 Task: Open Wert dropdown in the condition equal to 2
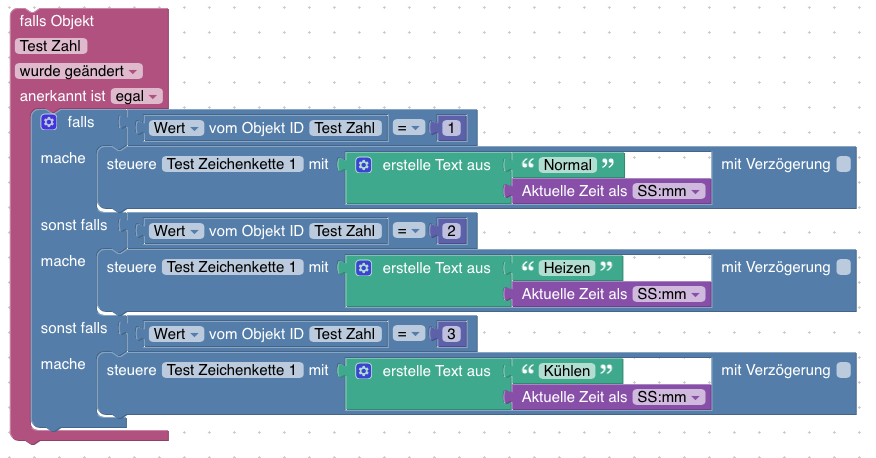click(176, 231)
